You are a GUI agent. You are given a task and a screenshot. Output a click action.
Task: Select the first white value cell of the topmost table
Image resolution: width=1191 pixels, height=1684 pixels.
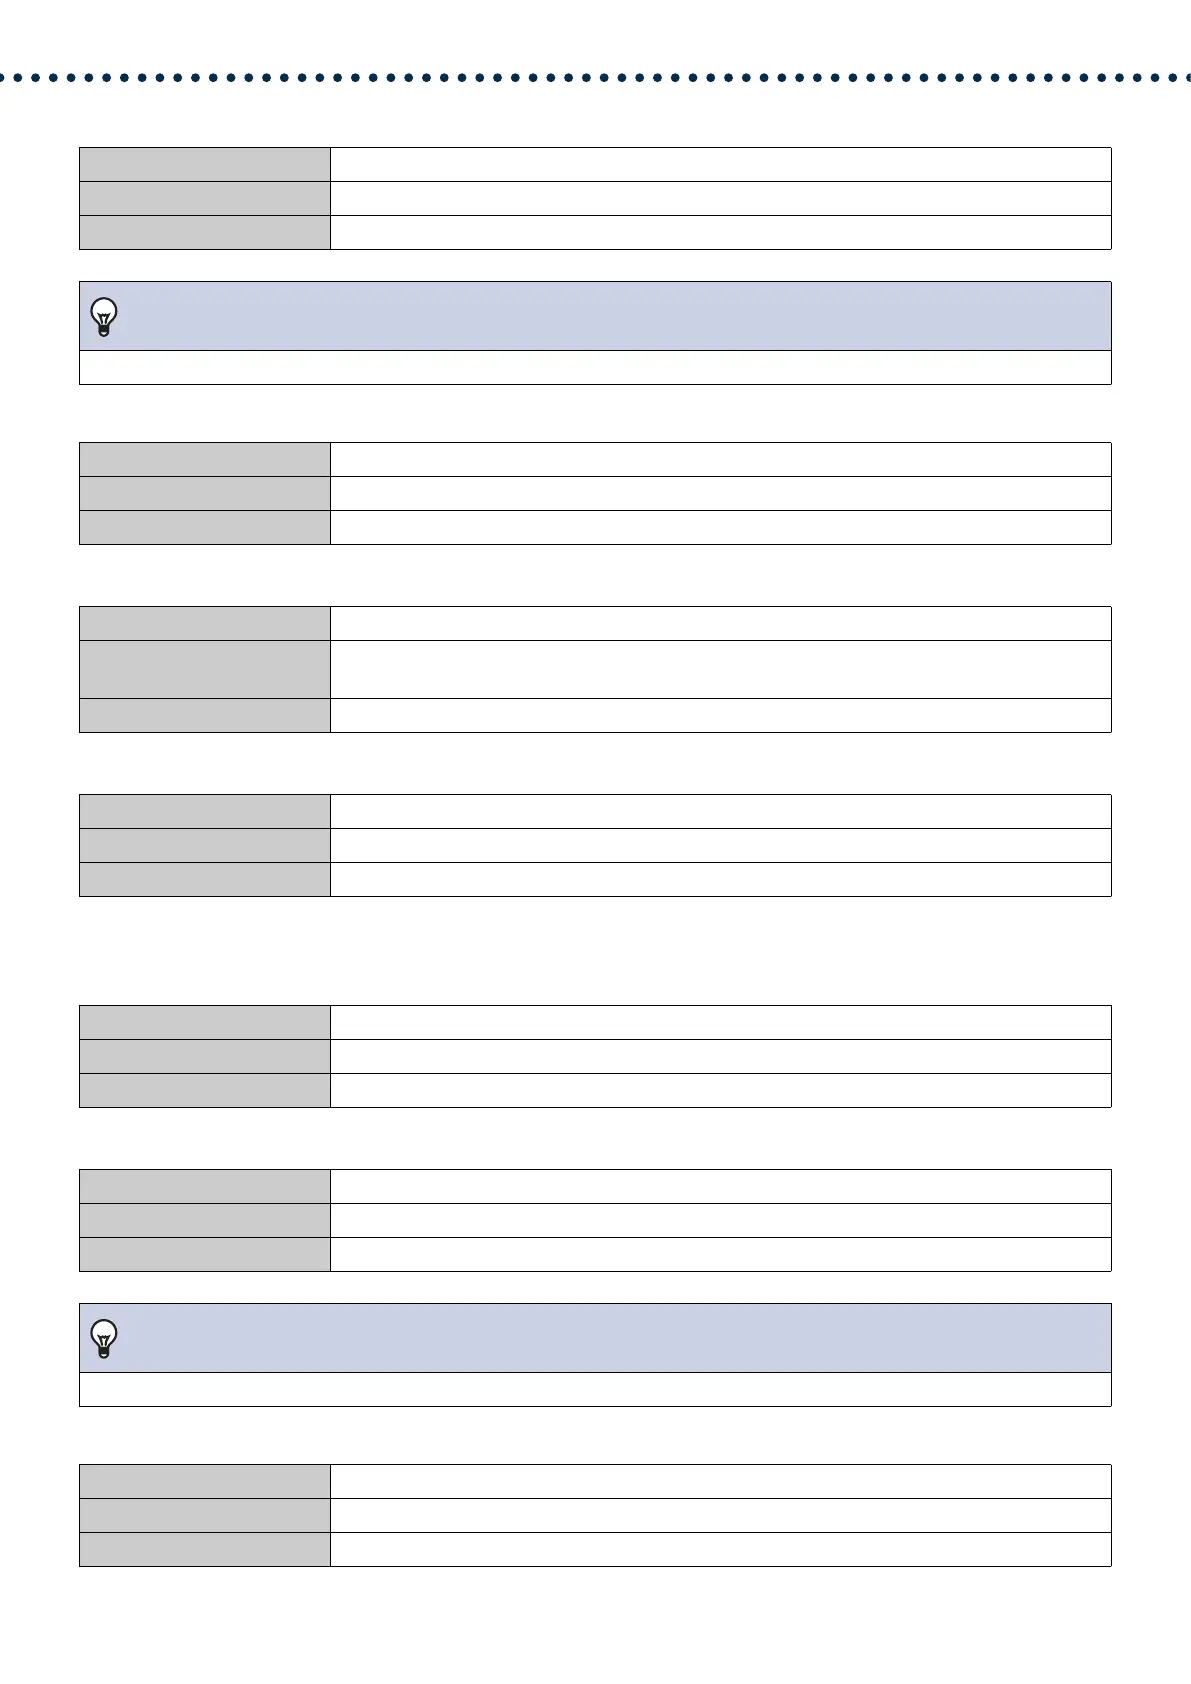click(721, 164)
